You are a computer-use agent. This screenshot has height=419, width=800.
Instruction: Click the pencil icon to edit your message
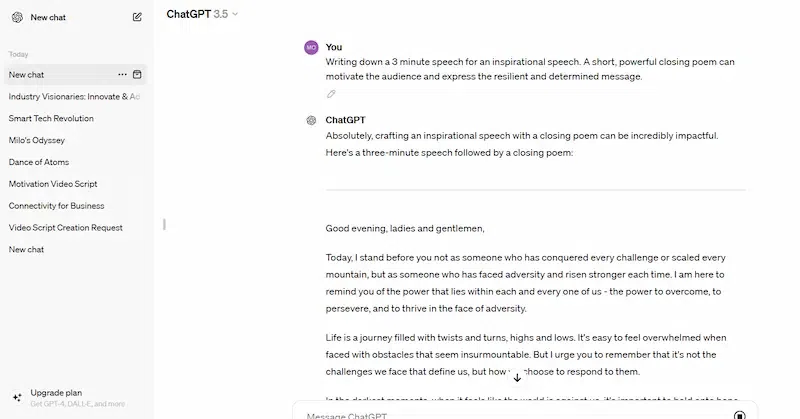(331, 94)
